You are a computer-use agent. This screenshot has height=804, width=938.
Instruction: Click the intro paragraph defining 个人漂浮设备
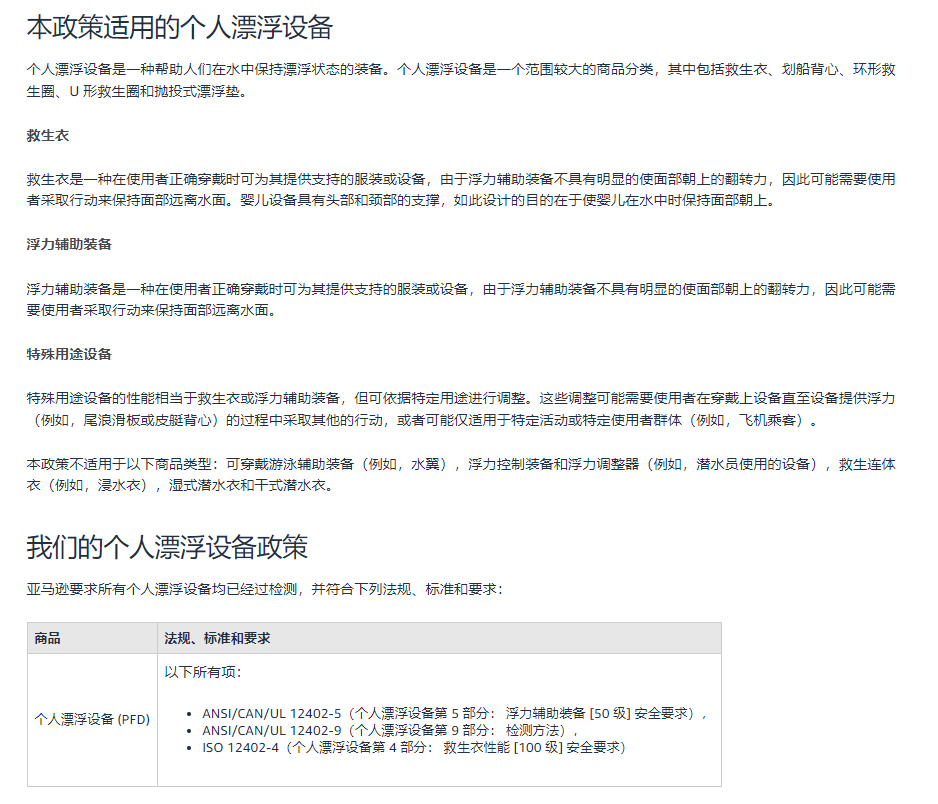pyautogui.click(x=460, y=80)
